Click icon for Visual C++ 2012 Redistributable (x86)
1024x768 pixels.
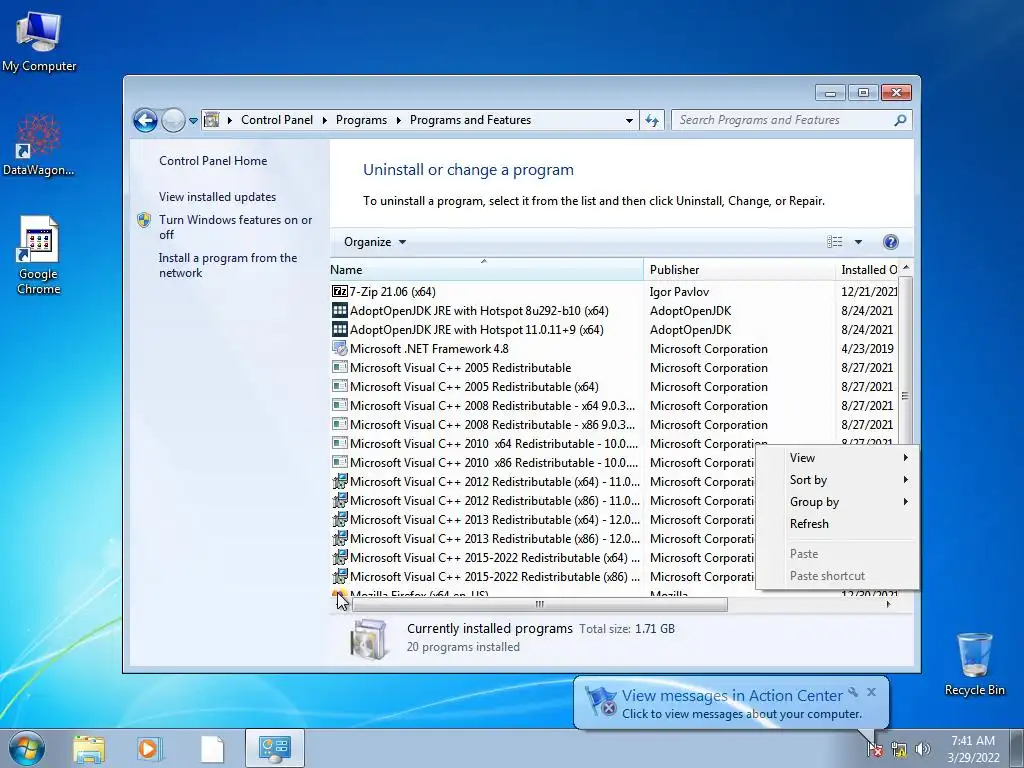coord(340,500)
